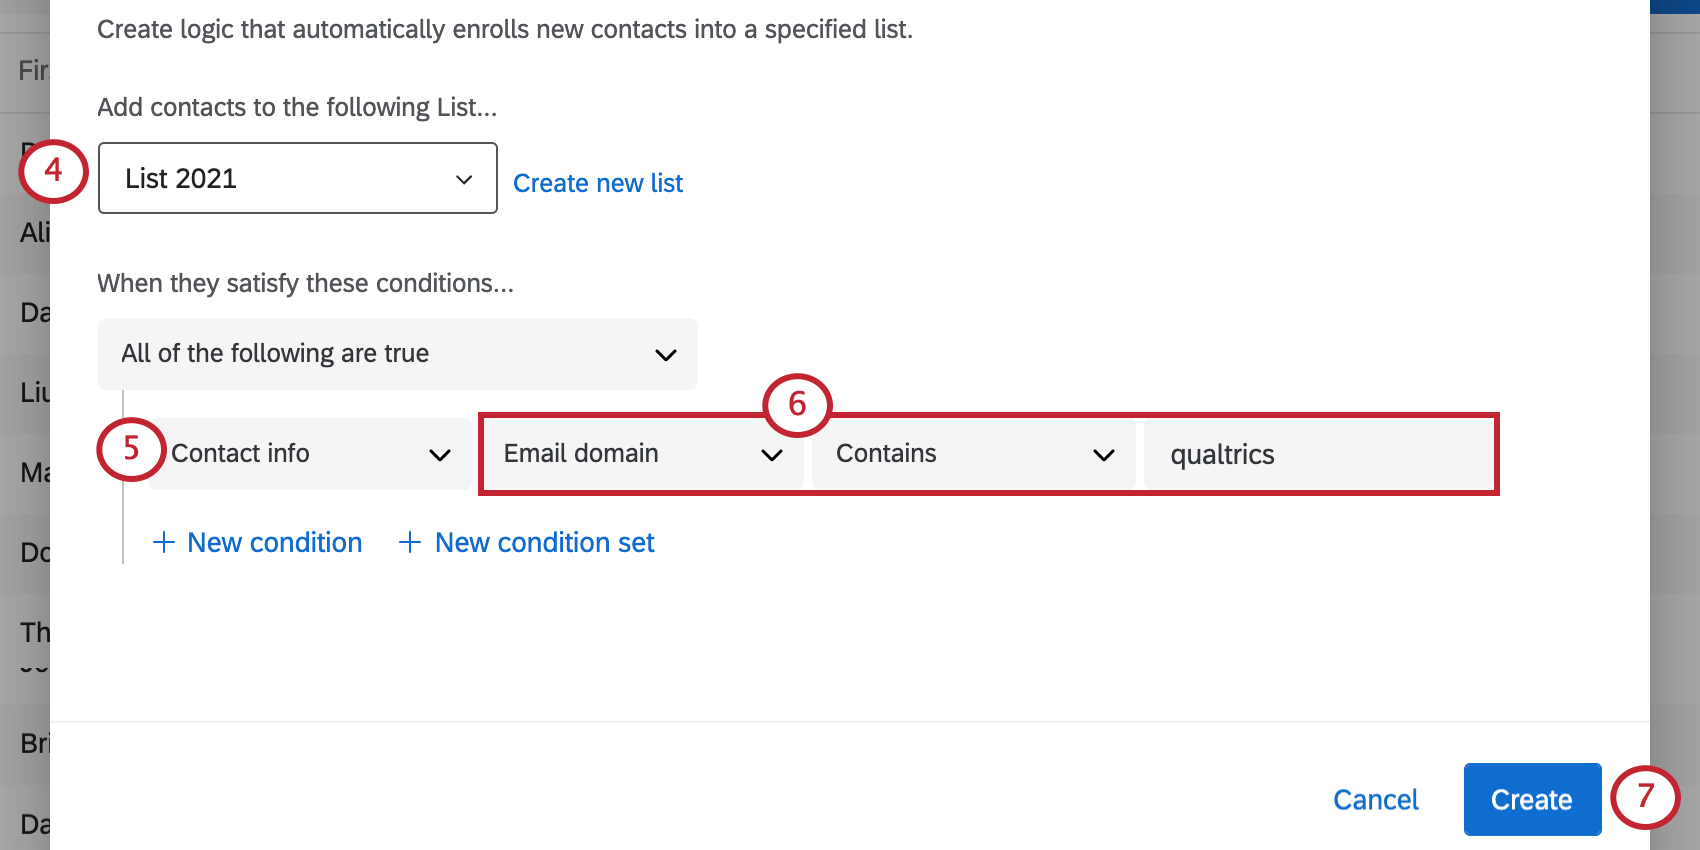The width and height of the screenshot is (1700, 850).
Task: Expand the 'All of the following are true' dropdown
Action: (x=398, y=354)
